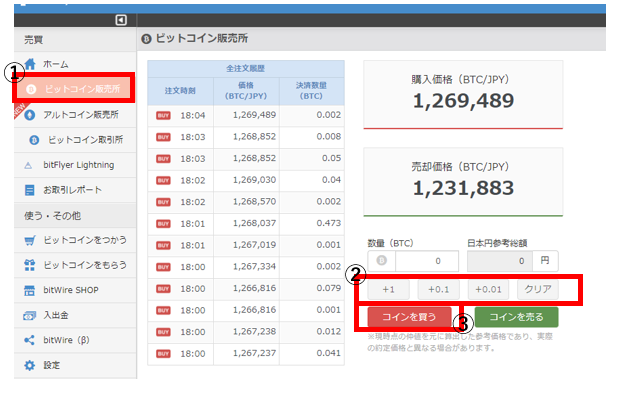This screenshot has height=396, width=619.
Task: Click the red コインを買う button
Action: 409,317
